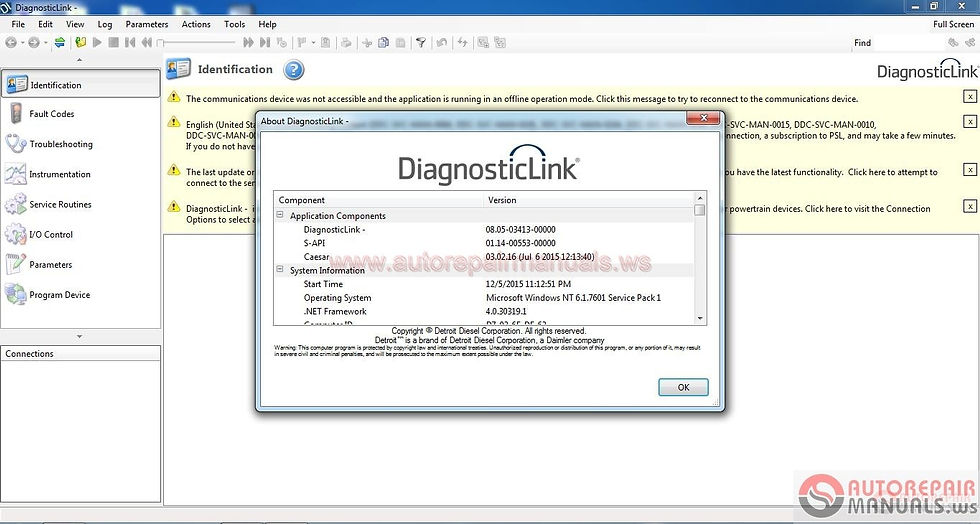Screen dimensions: 980x524
Task: Click the fast-forward playback icon
Action: click(x=248, y=43)
